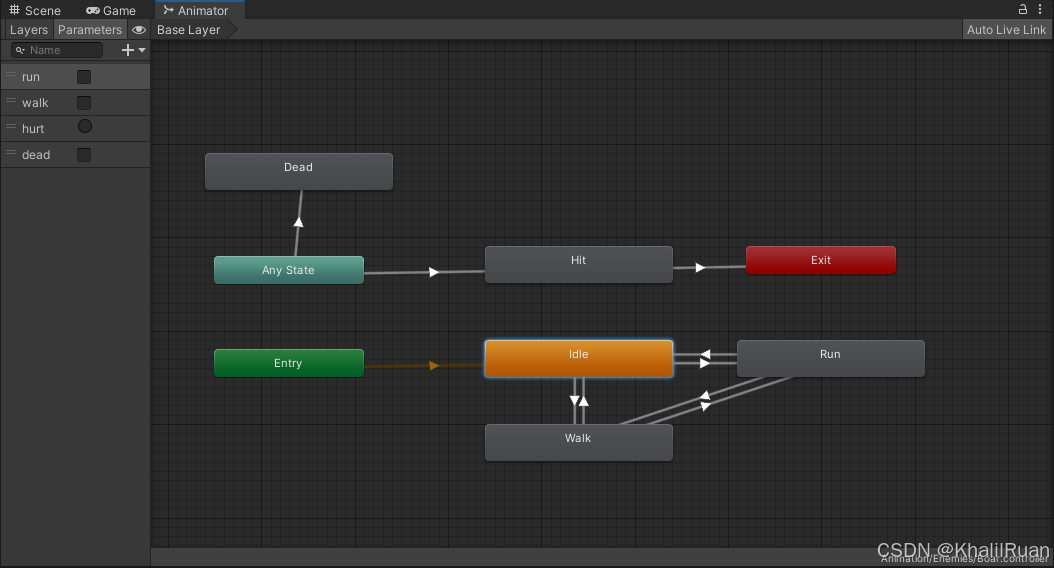Select the Idle to Run transition arrow

[x=705, y=364]
